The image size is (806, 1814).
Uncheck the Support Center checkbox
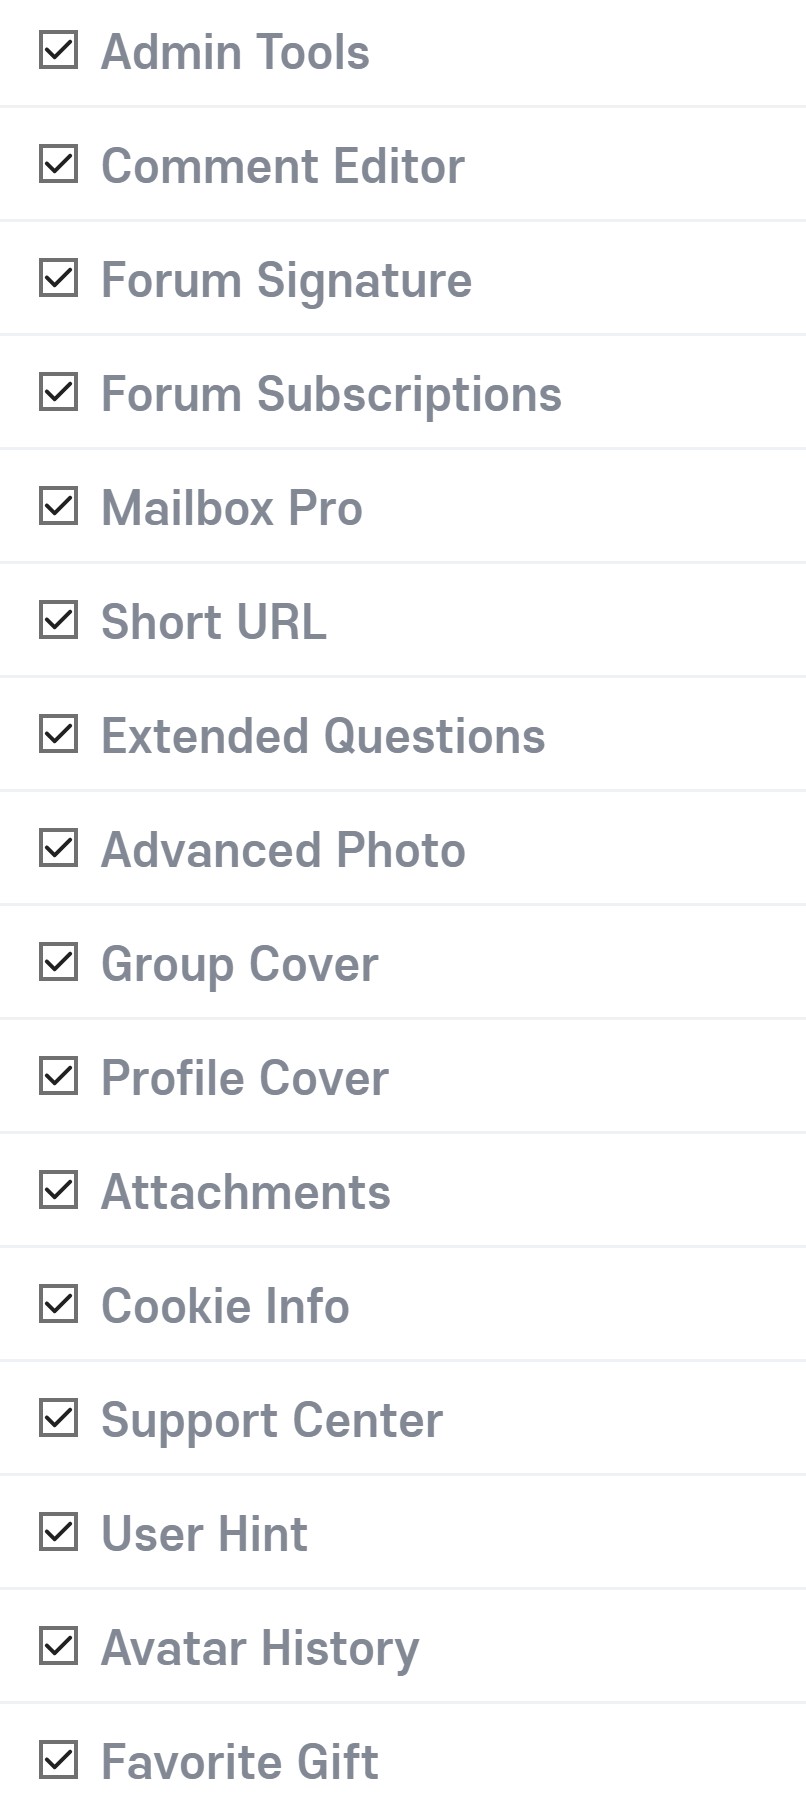click(58, 1418)
